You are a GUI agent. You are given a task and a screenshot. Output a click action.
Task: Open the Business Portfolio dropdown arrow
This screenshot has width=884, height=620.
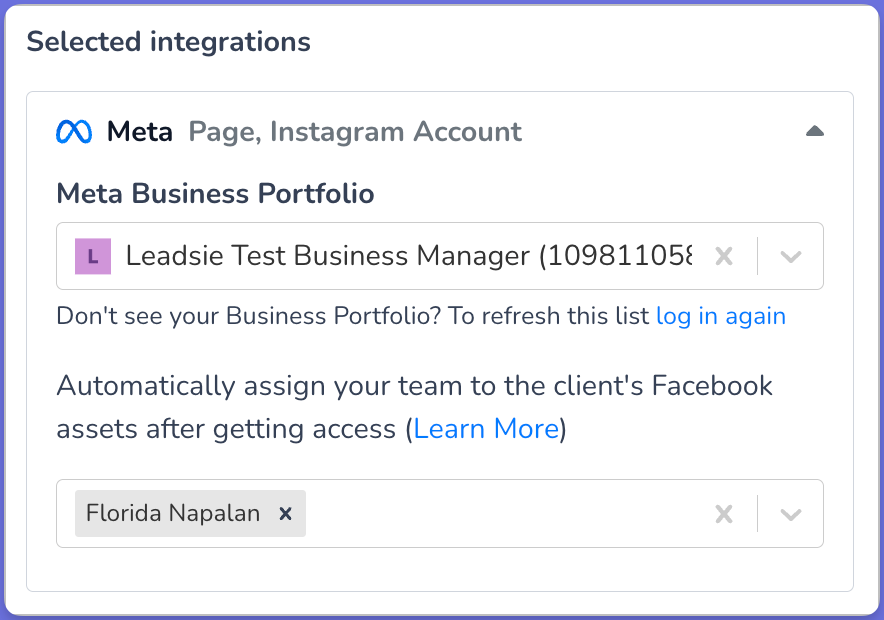coord(791,257)
